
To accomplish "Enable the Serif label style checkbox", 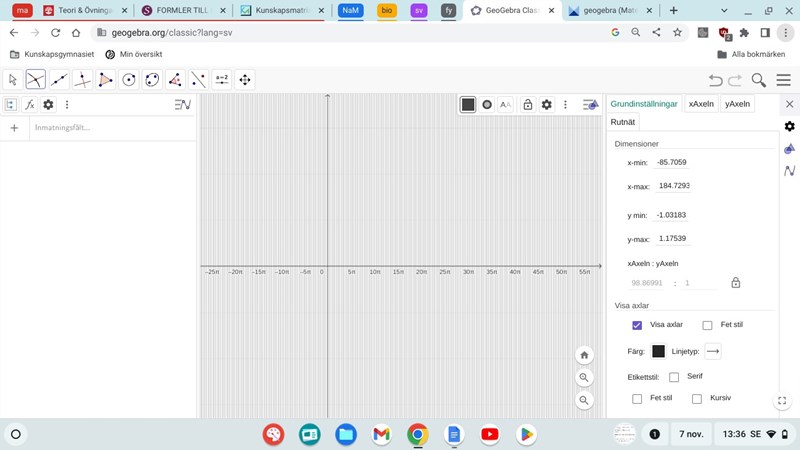I will pos(674,377).
